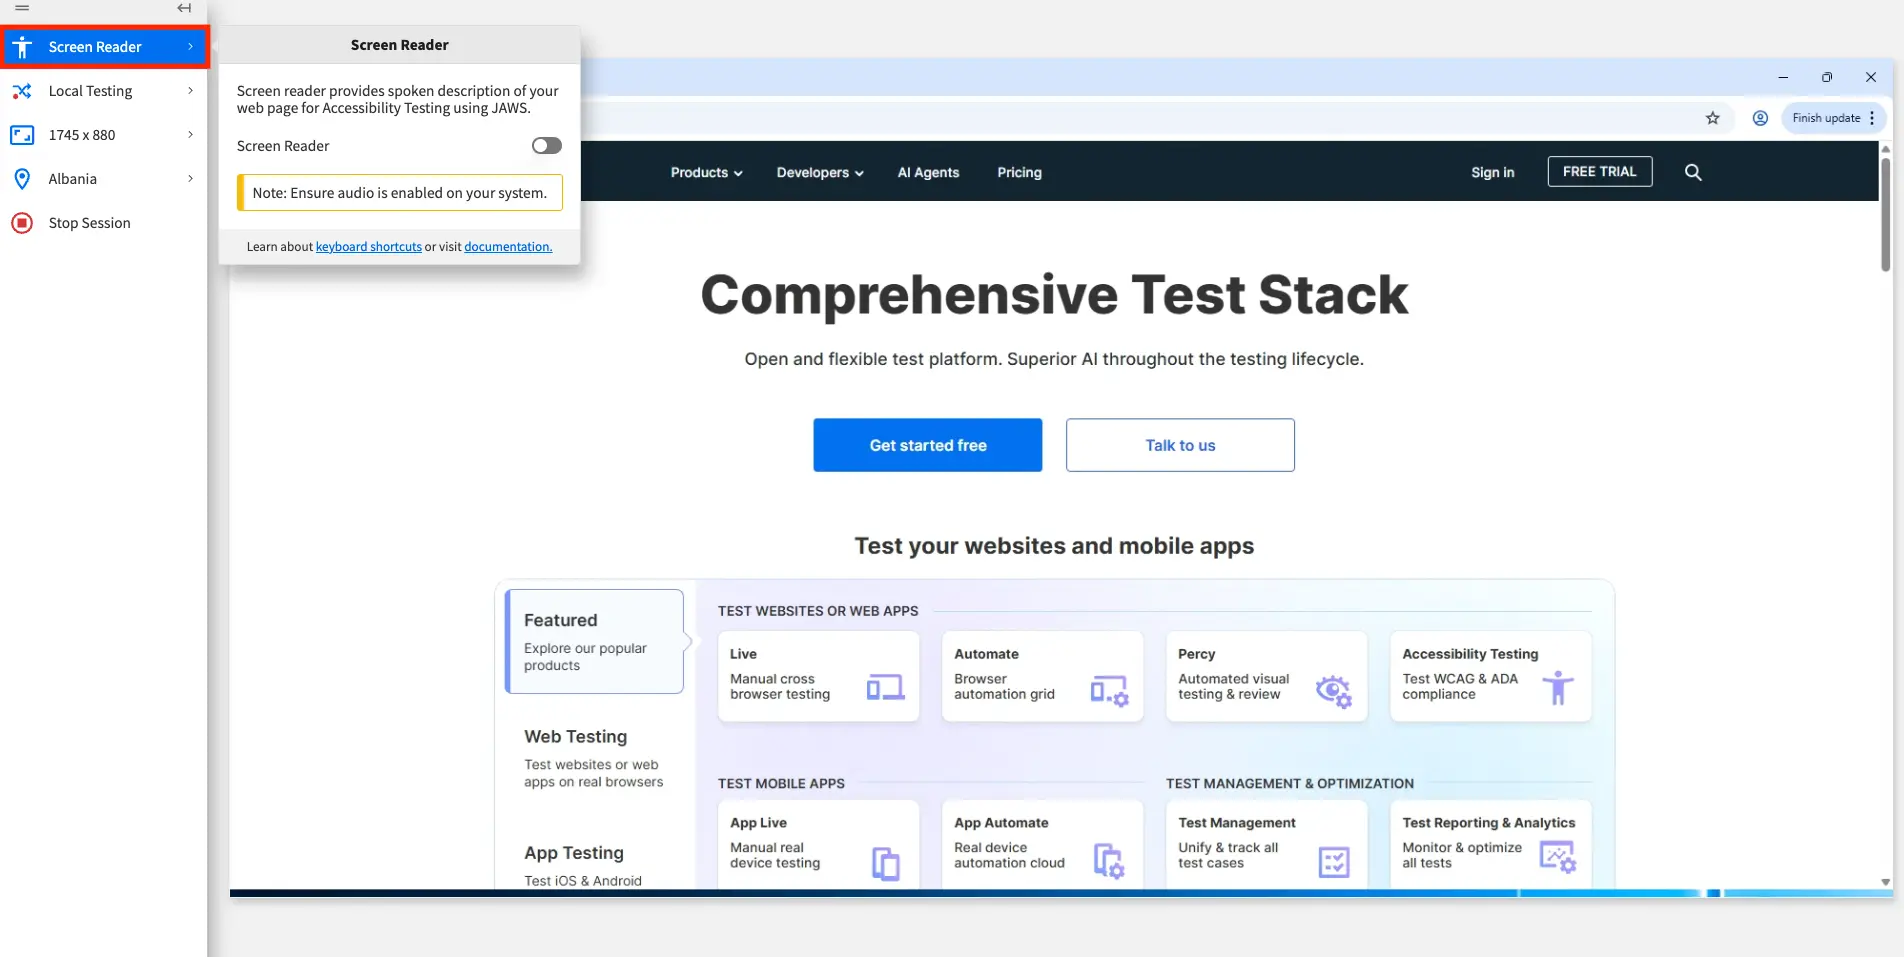Switch to the Web Testing tab
Viewport: 1904px width, 957px height.
click(x=575, y=737)
